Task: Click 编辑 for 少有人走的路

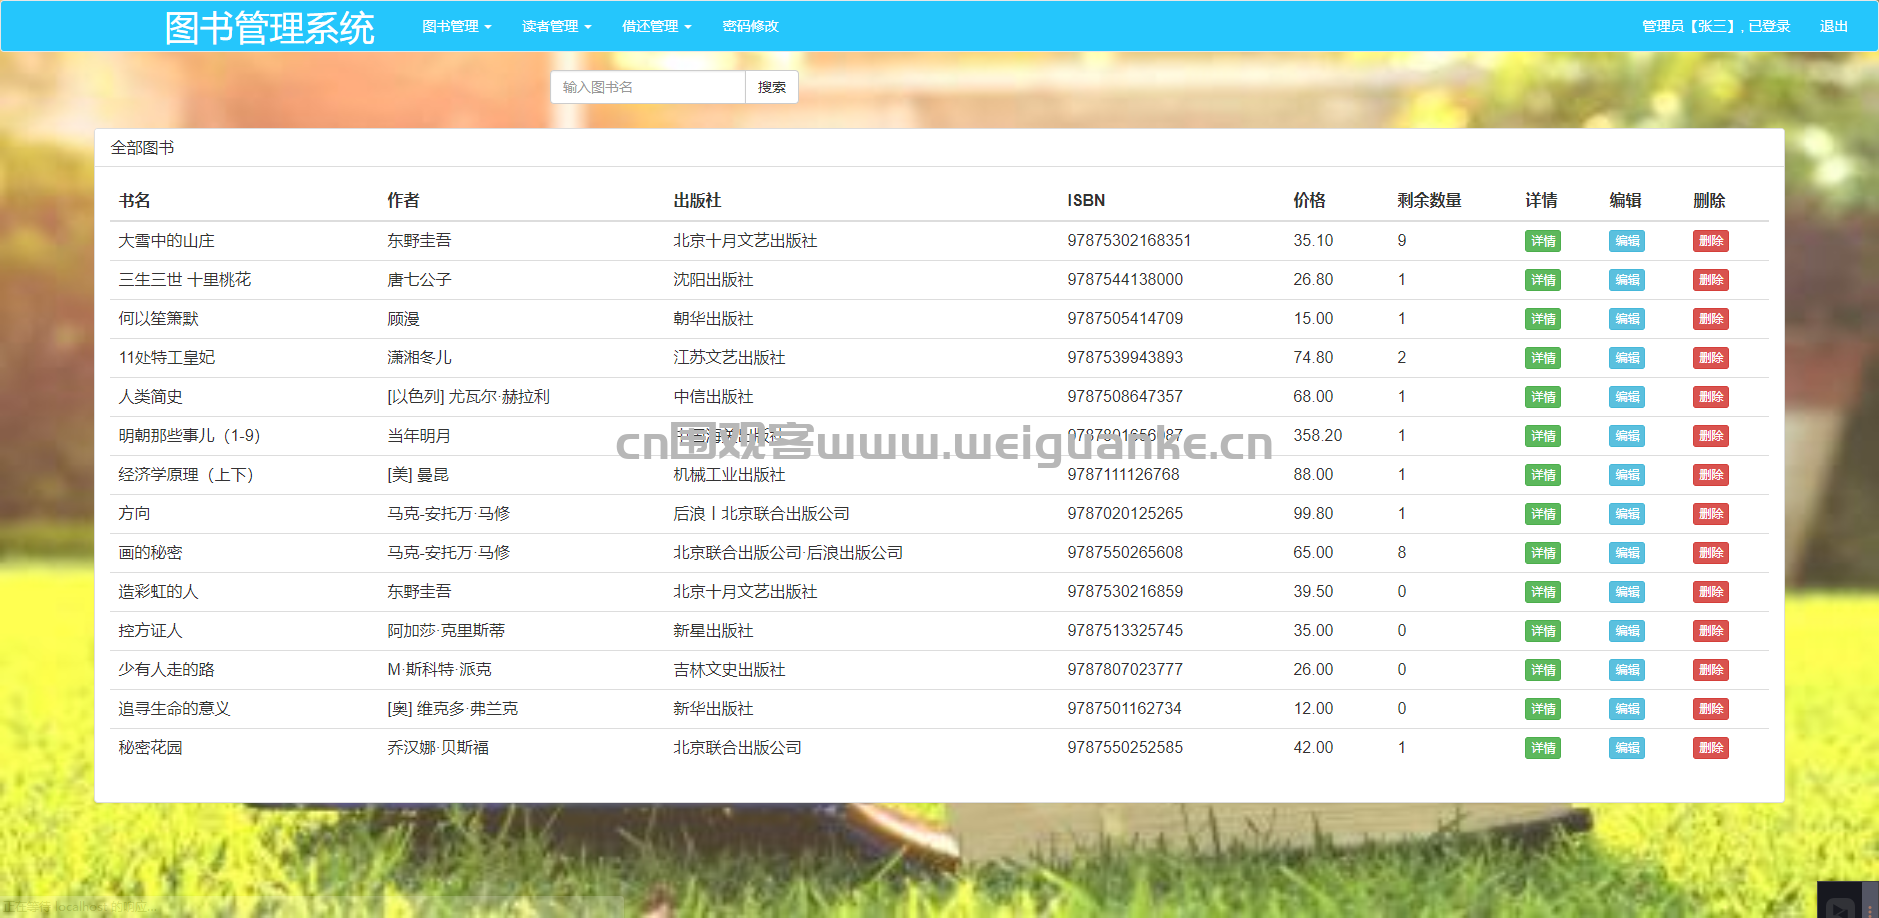Action: [x=1626, y=670]
